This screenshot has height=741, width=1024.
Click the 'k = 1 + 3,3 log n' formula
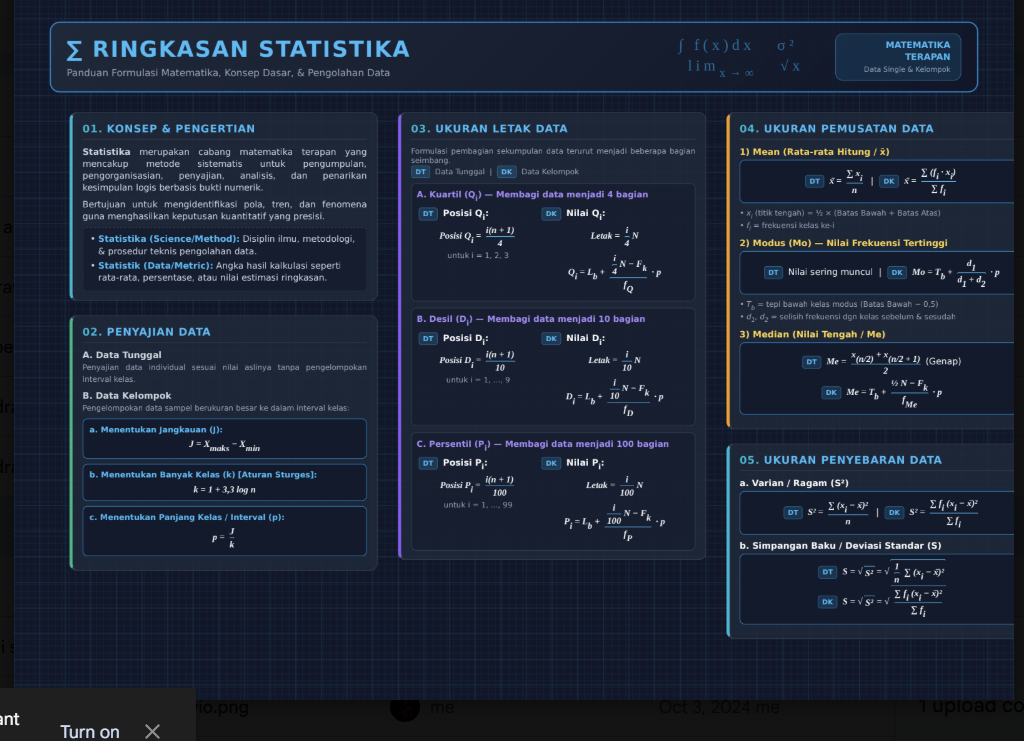(224, 490)
